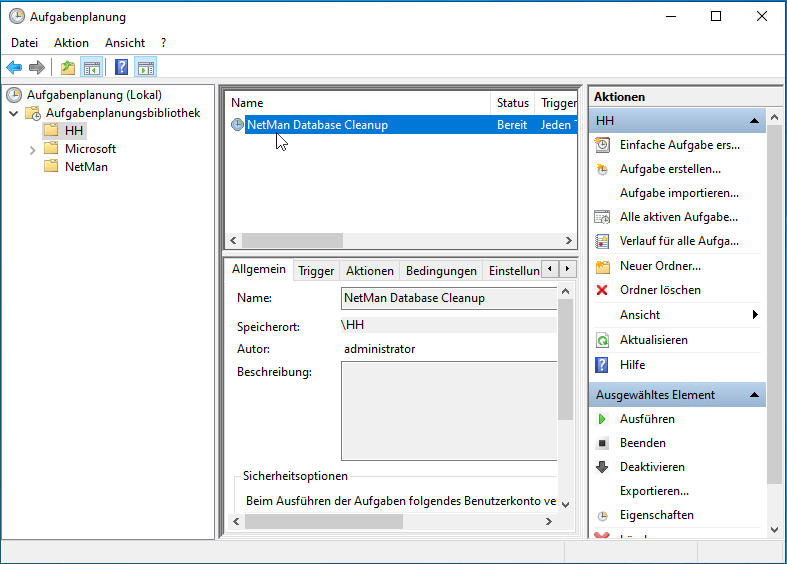Open the Ansicht submenu in Aktionen
The width and height of the screenshot is (787, 564).
(x=755, y=315)
